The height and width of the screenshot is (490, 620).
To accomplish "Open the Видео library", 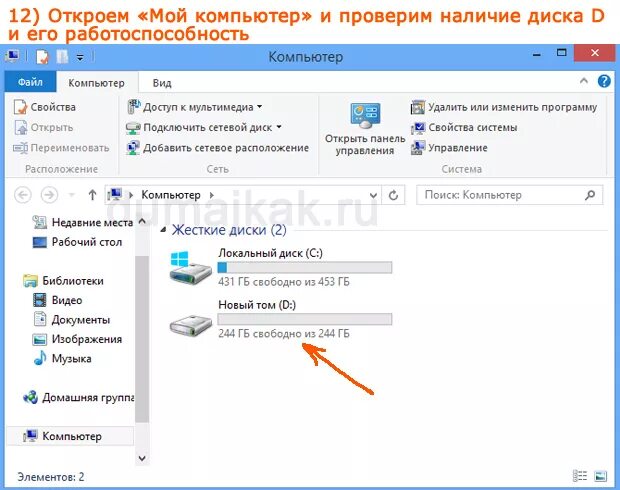I will 57,300.
